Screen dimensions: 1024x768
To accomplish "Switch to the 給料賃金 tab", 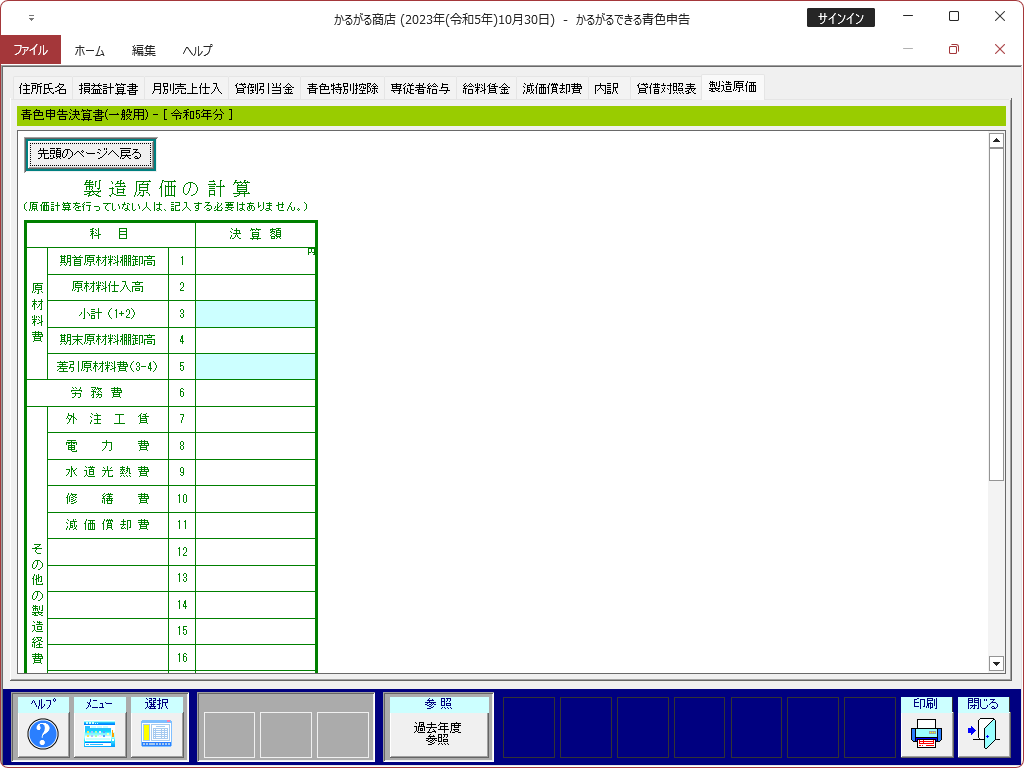I will point(486,88).
